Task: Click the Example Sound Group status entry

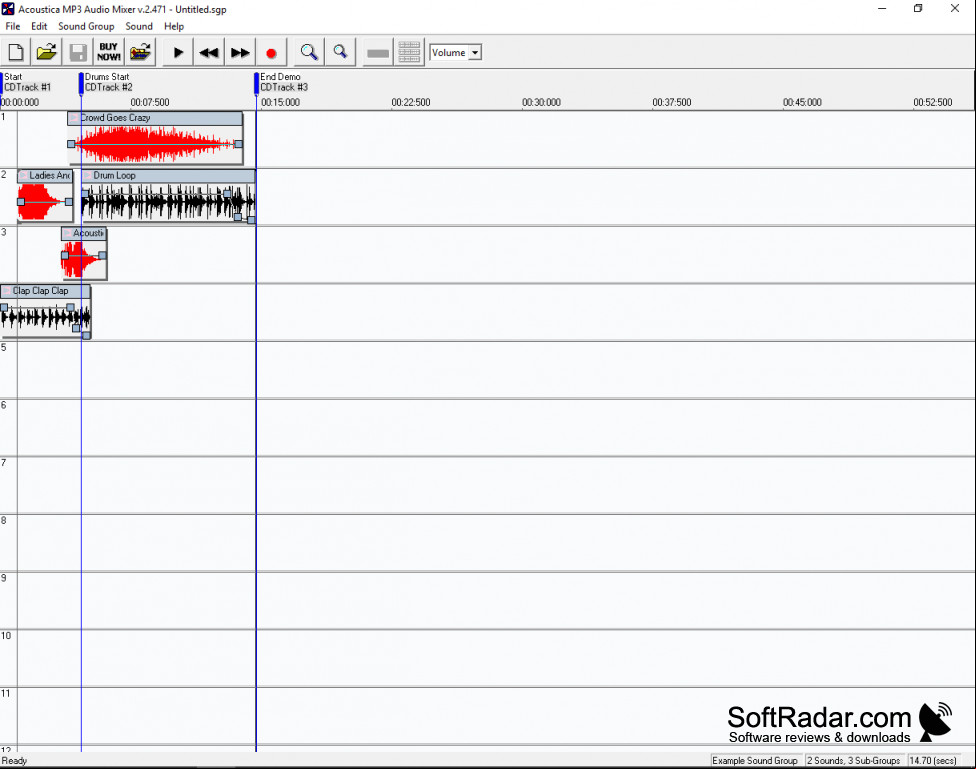Action: tap(755, 761)
